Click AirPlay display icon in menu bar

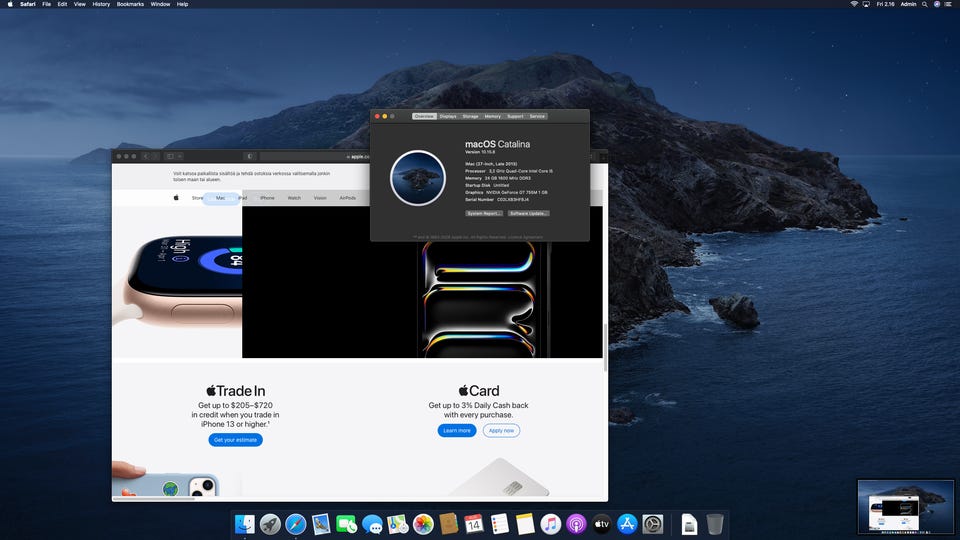click(x=866, y=4)
